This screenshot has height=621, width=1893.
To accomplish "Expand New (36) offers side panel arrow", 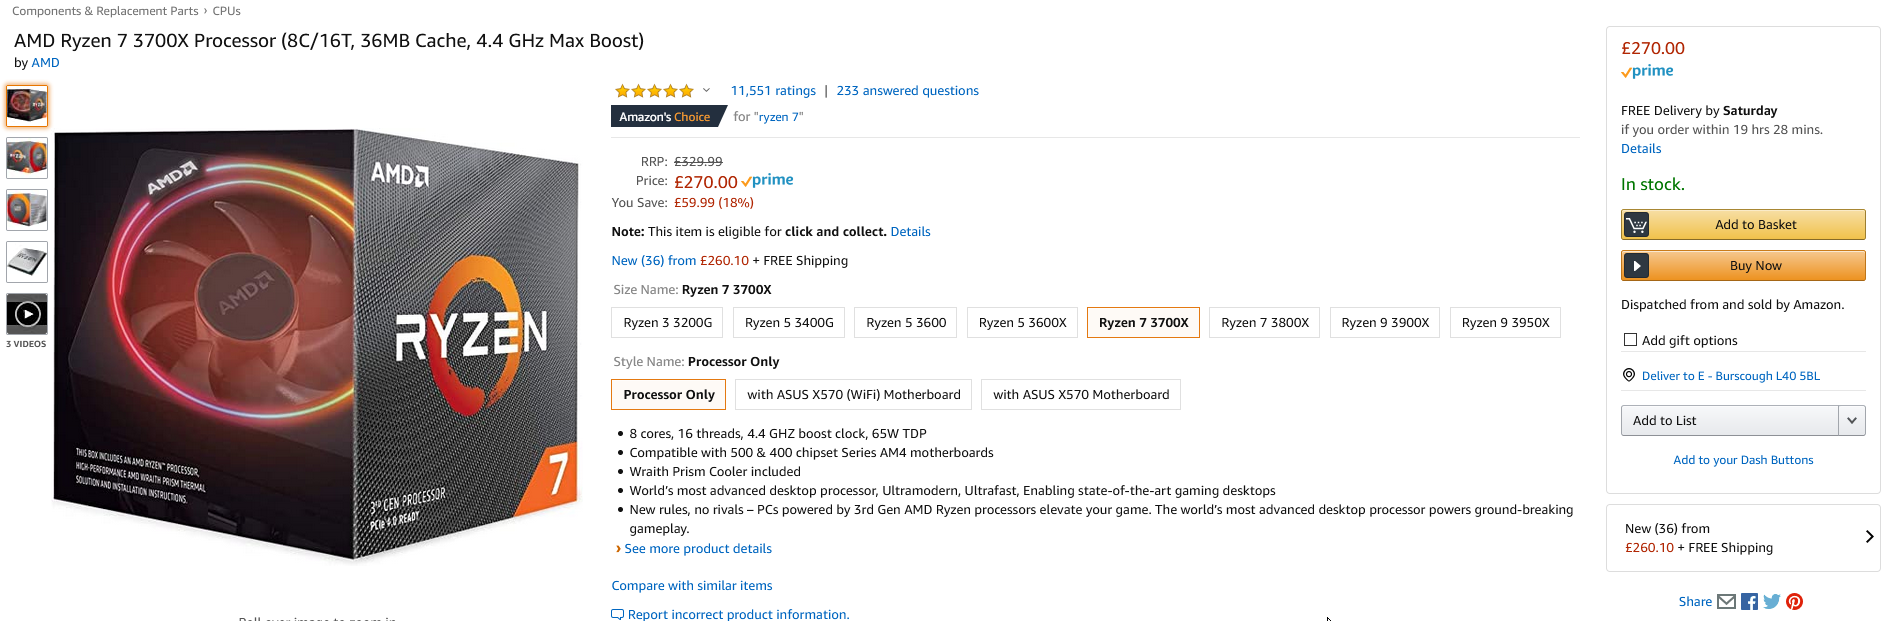I will point(1869,537).
